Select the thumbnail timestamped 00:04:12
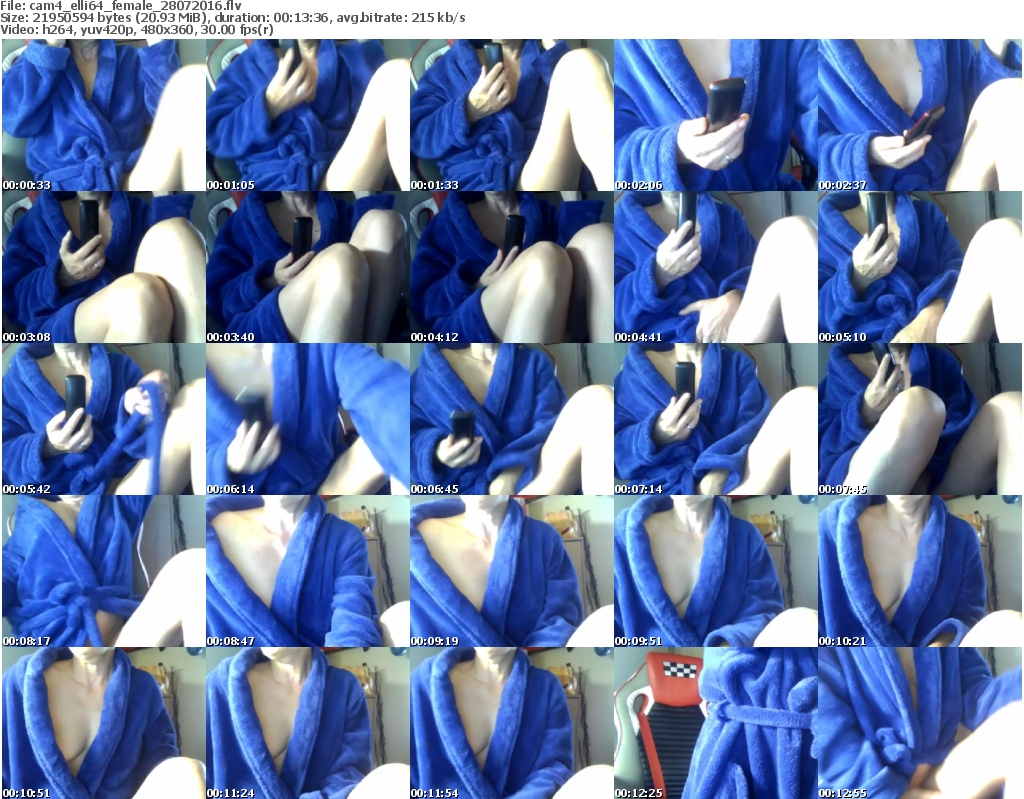 point(512,267)
